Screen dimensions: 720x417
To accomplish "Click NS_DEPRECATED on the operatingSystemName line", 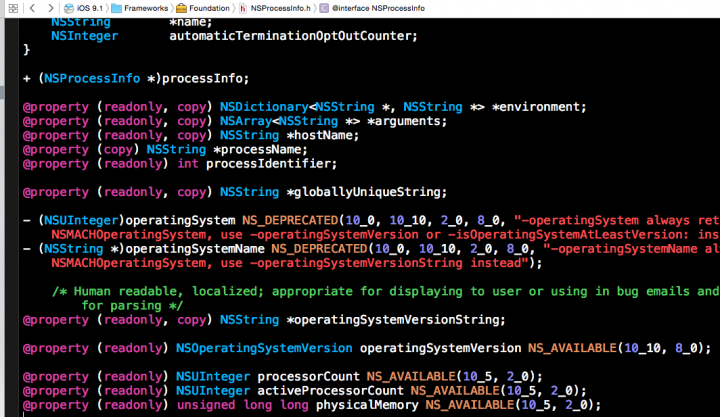I will pos(319,249).
